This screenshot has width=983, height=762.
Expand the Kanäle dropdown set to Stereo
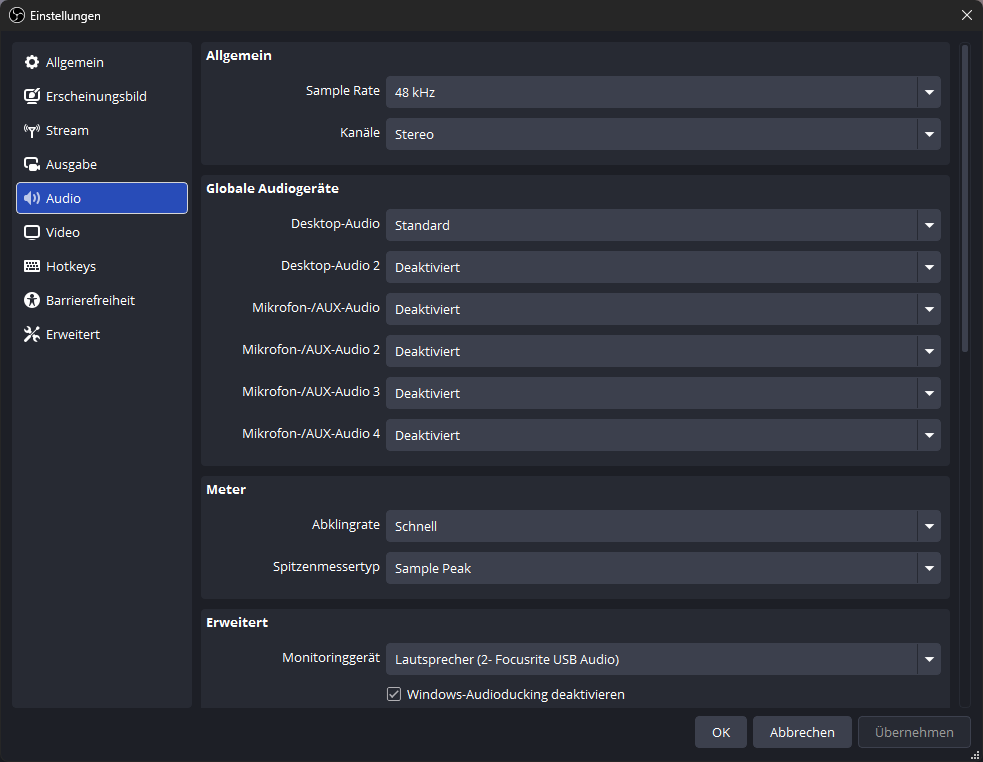coord(663,134)
